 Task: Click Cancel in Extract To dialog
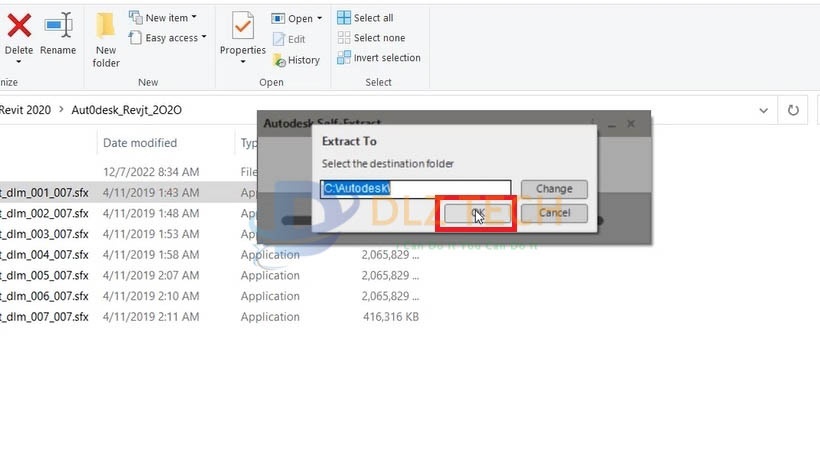553,213
